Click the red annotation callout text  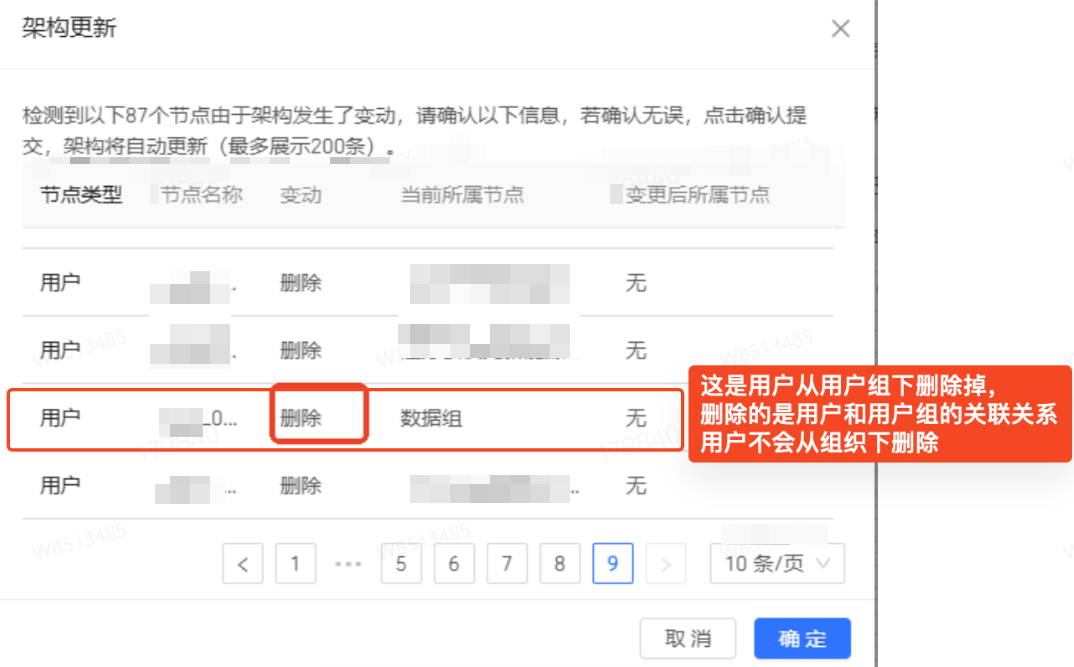(x=878, y=413)
